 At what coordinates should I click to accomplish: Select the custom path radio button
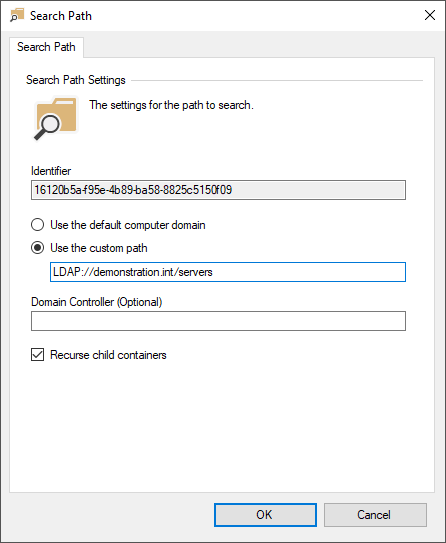coord(37,248)
